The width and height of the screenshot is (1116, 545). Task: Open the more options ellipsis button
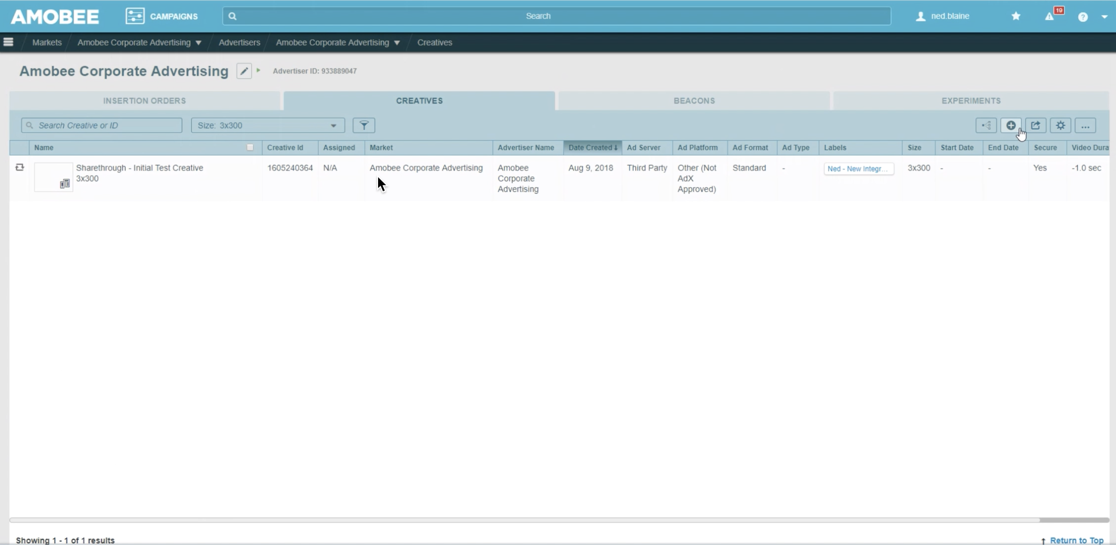1085,125
